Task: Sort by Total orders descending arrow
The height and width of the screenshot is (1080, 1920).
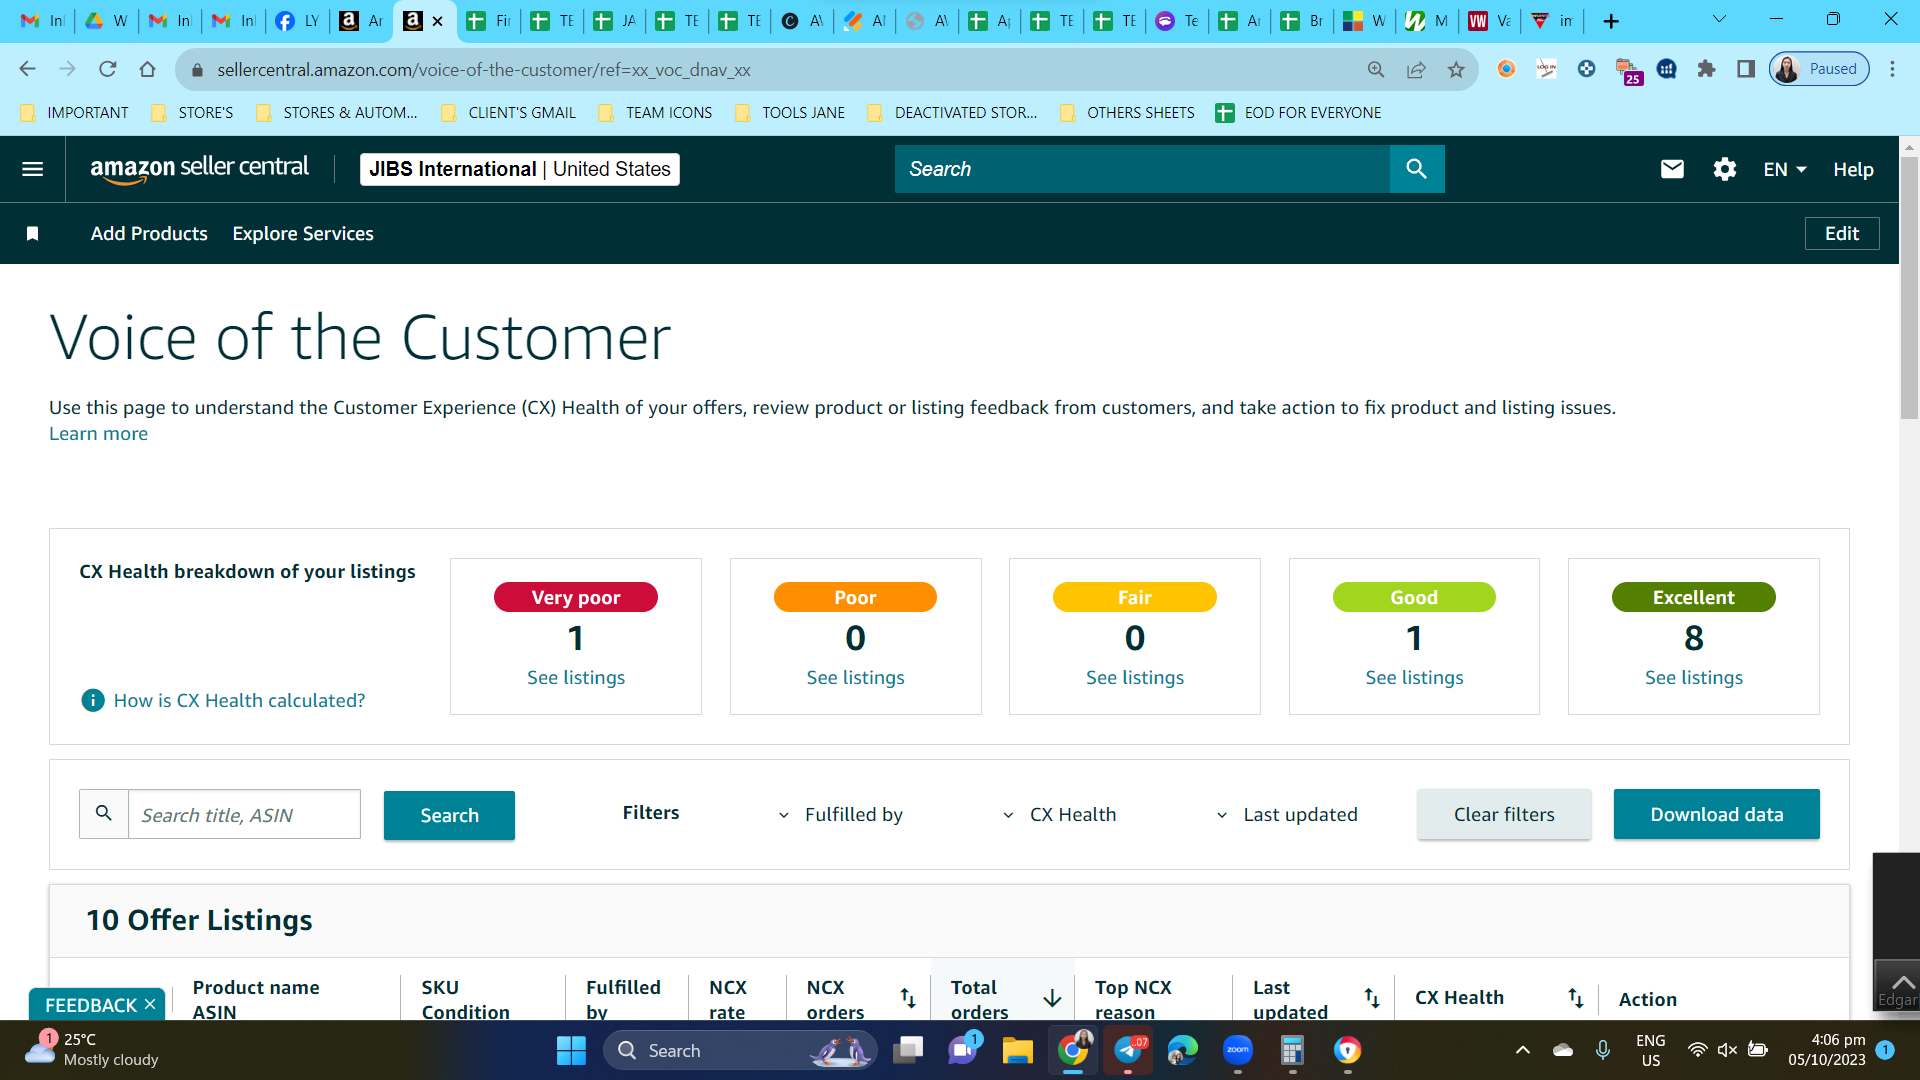Action: tap(1052, 998)
